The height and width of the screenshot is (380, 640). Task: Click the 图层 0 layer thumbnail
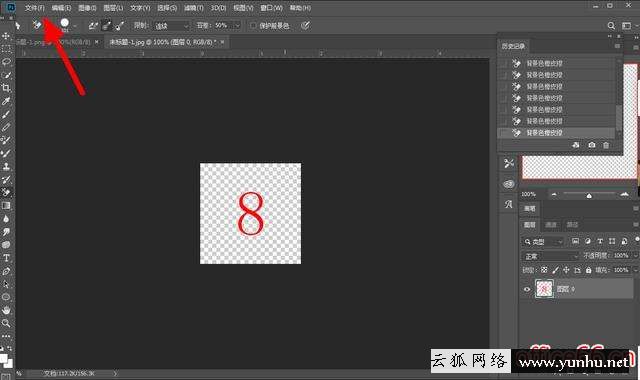click(544, 289)
